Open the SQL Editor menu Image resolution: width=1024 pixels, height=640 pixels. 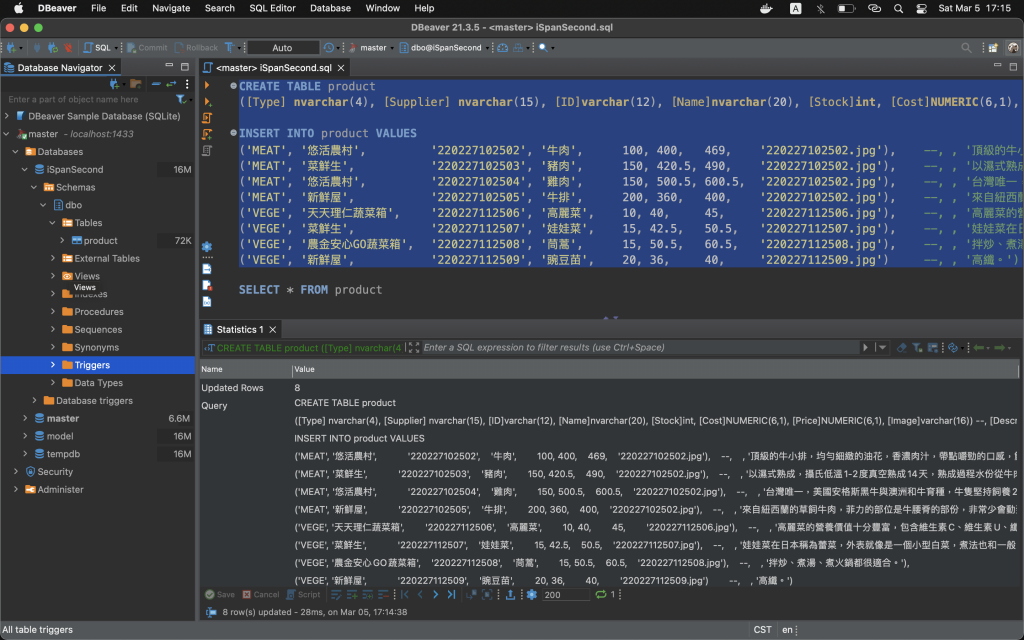272,8
